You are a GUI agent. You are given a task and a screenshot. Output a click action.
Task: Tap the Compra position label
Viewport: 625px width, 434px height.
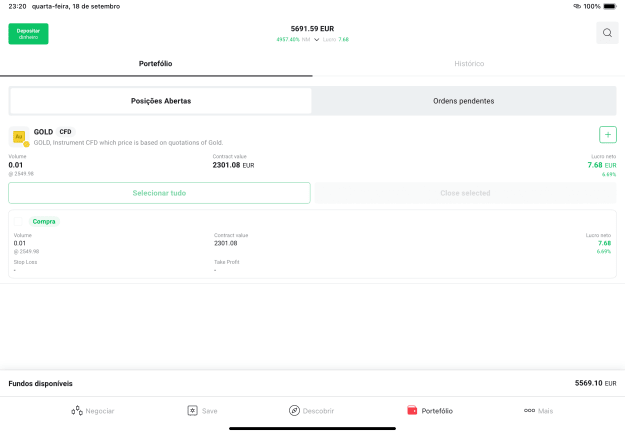tap(44, 222)
